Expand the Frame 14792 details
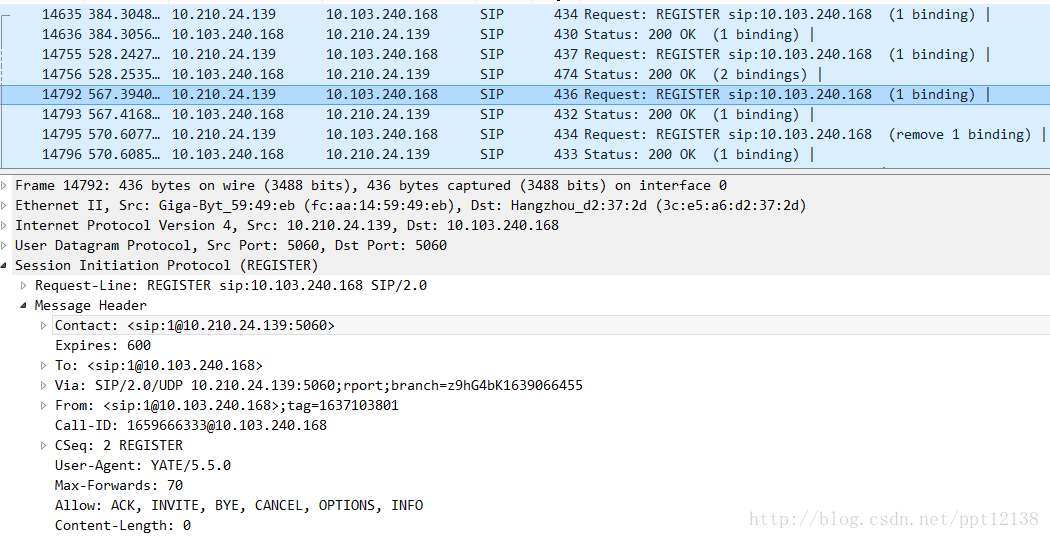The height and width of the screenshot is (539, 1050). tap(5, 185)
